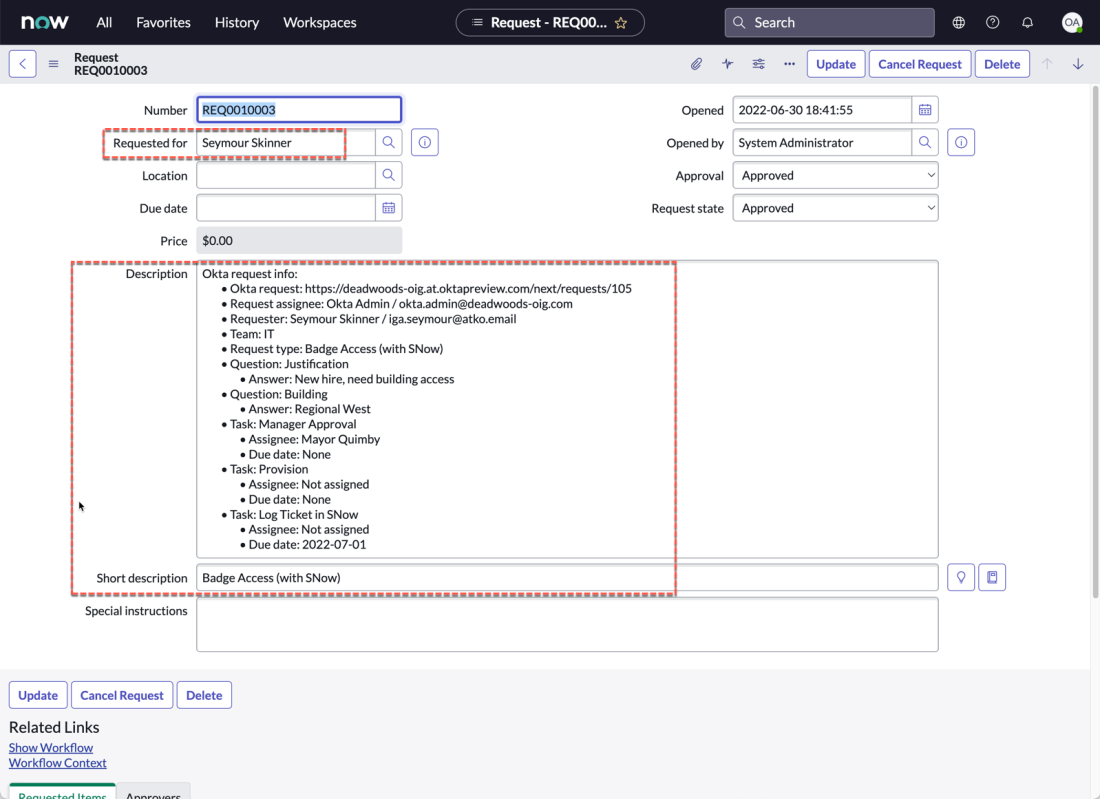1100x799 pixels.
Task: Click the suggestion lightbulb icon
Action: click(961, 578)
